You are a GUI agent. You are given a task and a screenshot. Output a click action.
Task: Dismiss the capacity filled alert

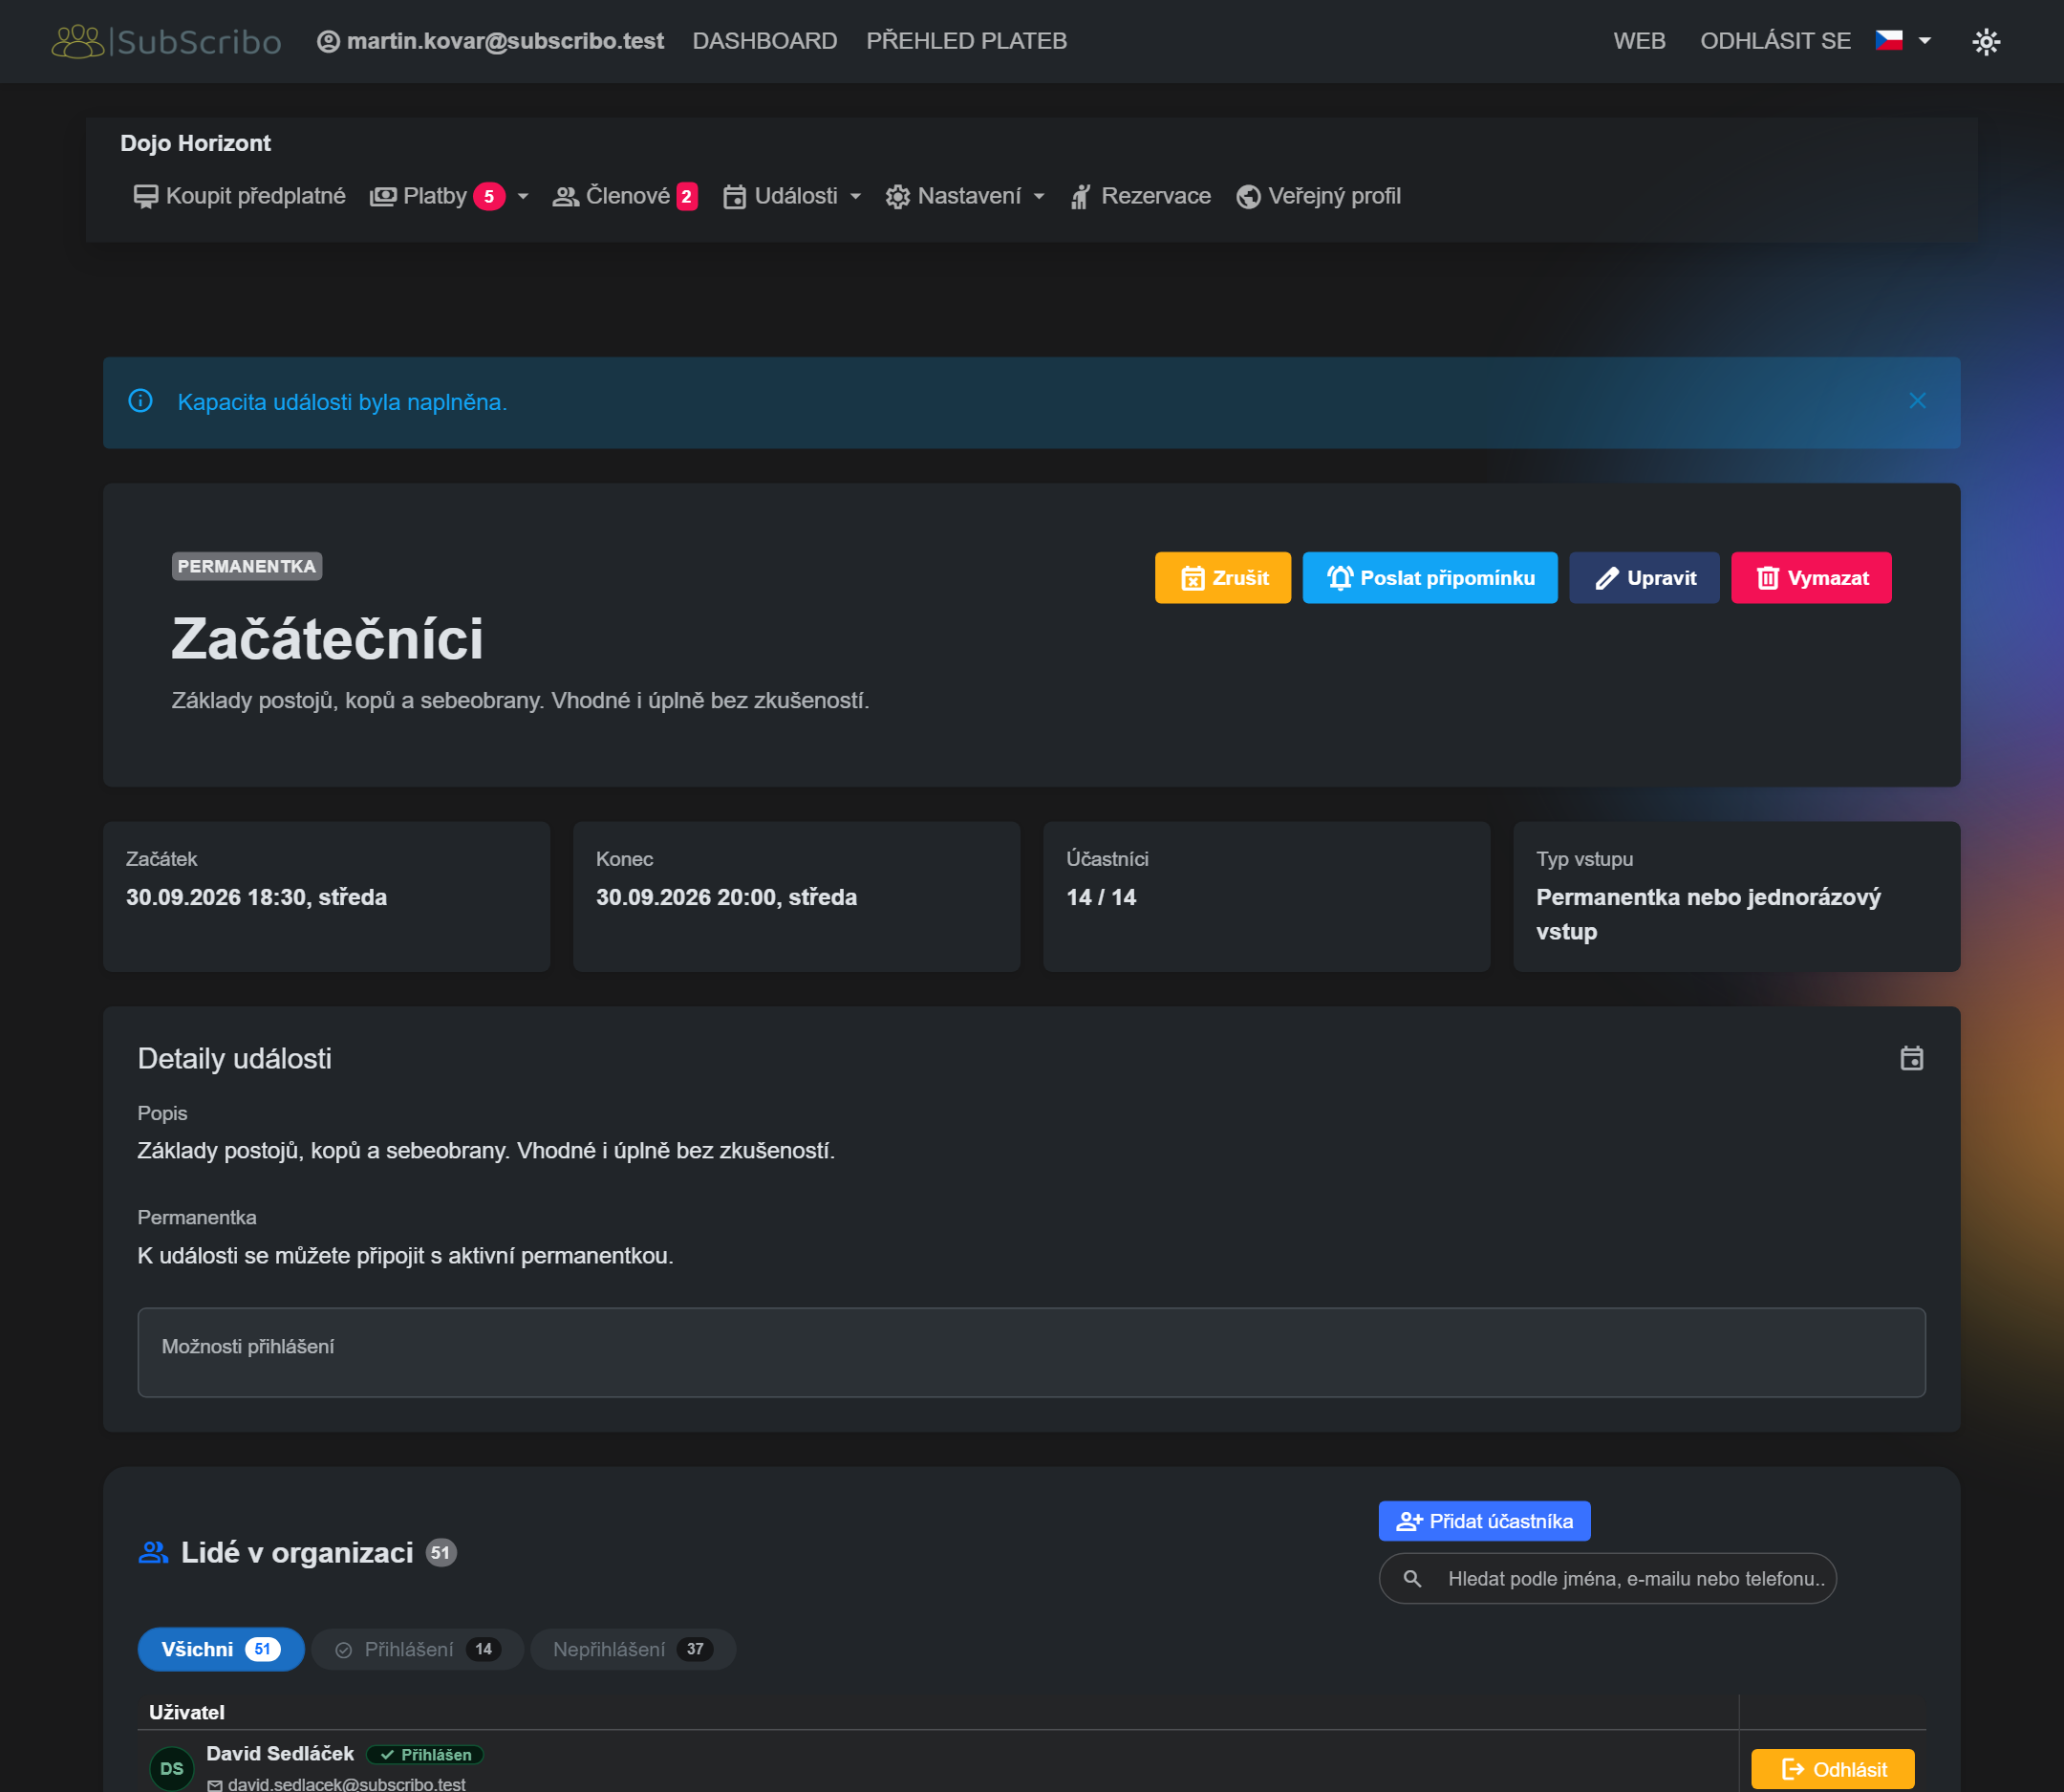pos(1917,401)
